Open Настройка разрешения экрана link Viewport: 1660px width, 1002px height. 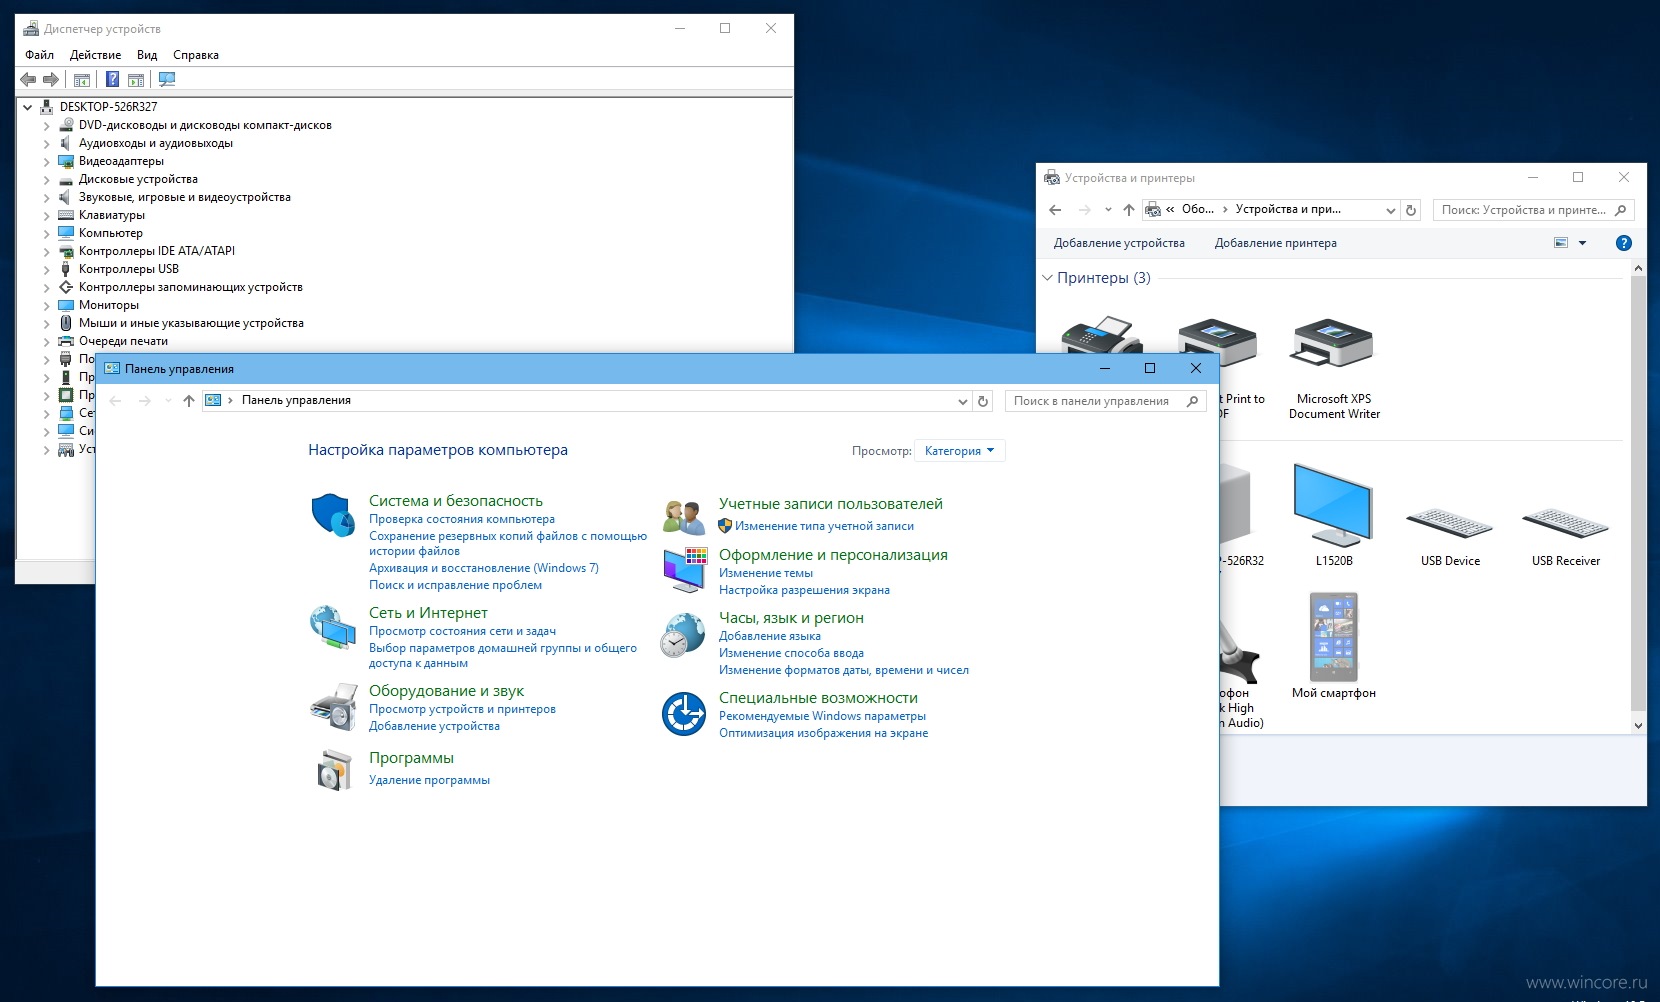pyautogui.click(x=804, y=590)
